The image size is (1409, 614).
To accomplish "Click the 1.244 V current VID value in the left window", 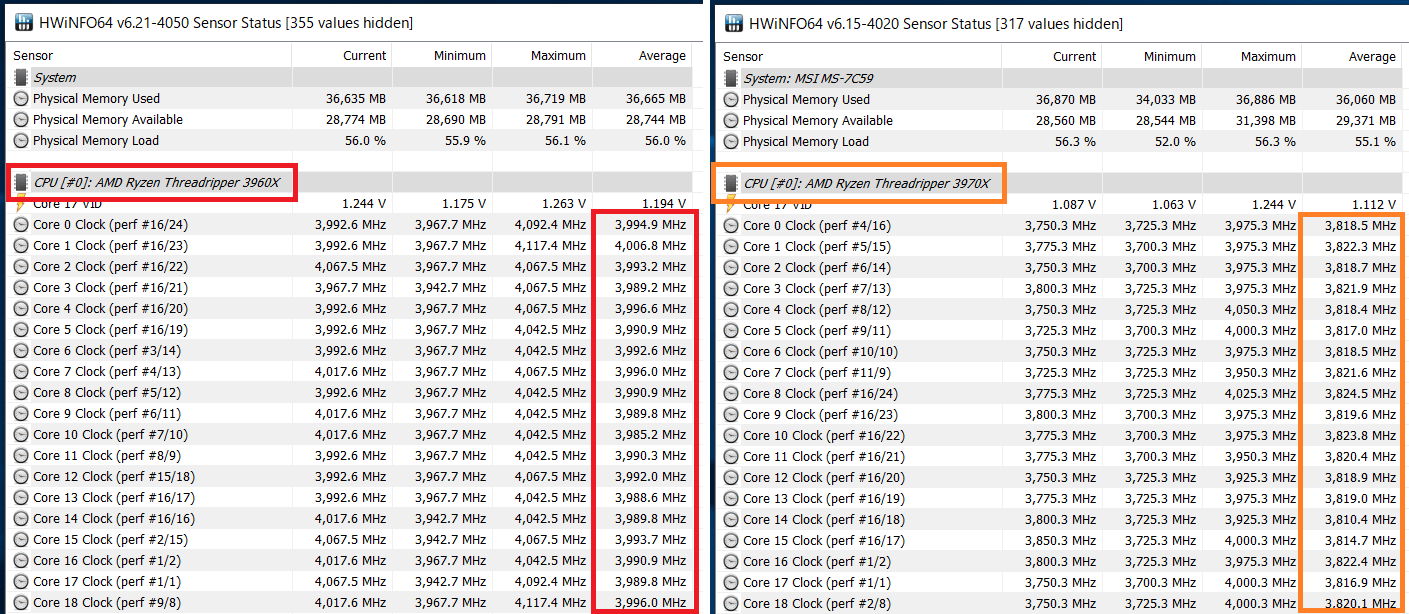I will coord(364,203).
